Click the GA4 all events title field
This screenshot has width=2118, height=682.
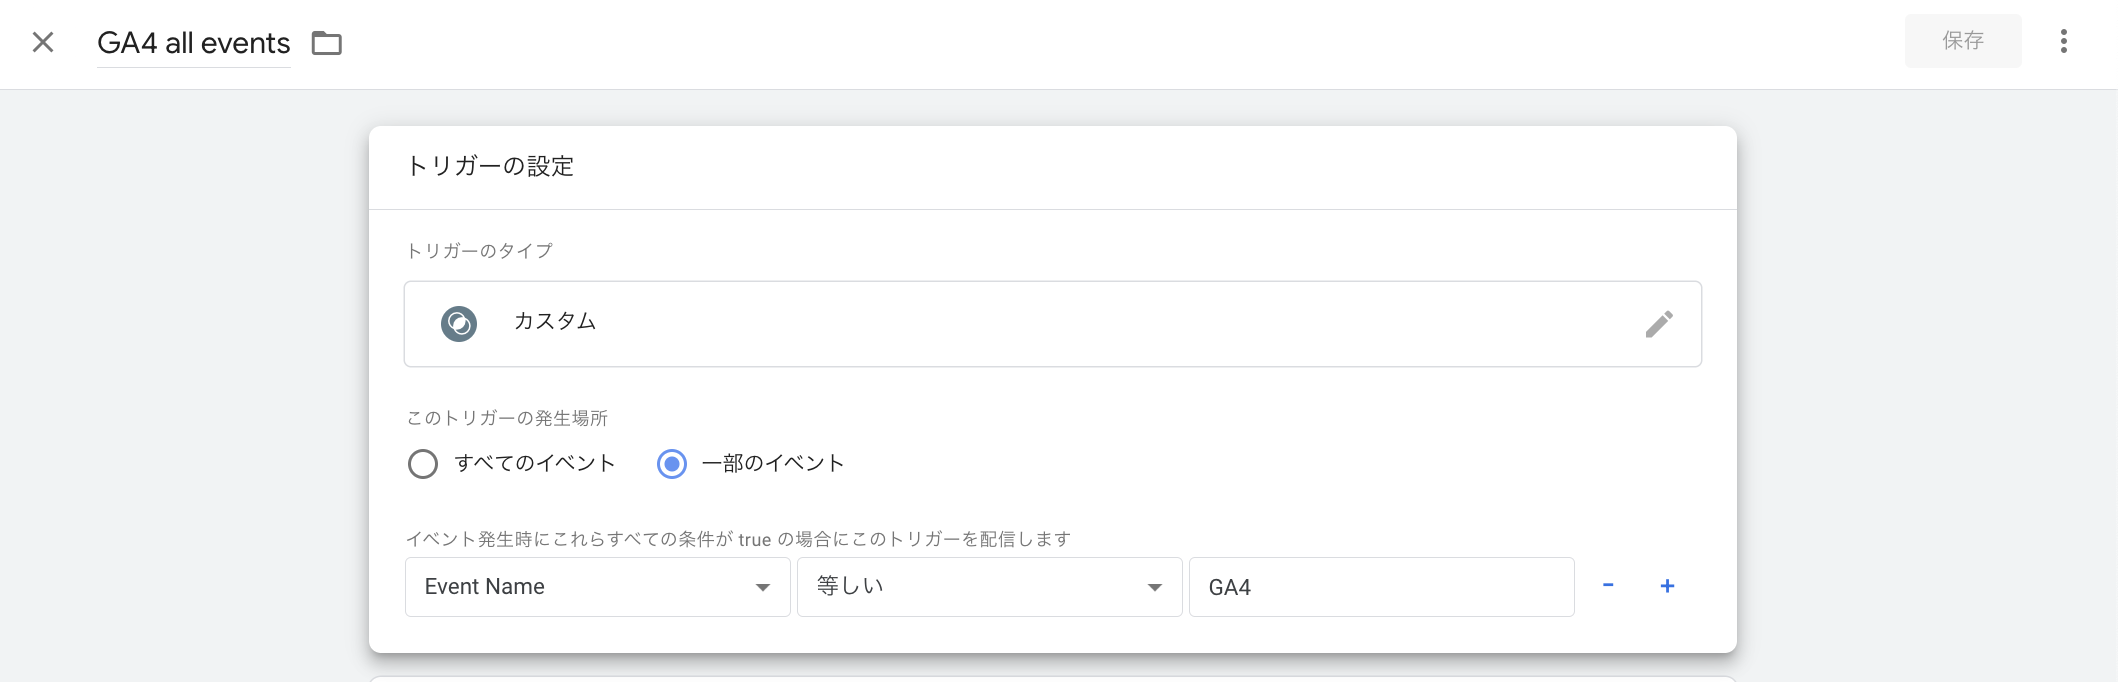tap(192, 42)
